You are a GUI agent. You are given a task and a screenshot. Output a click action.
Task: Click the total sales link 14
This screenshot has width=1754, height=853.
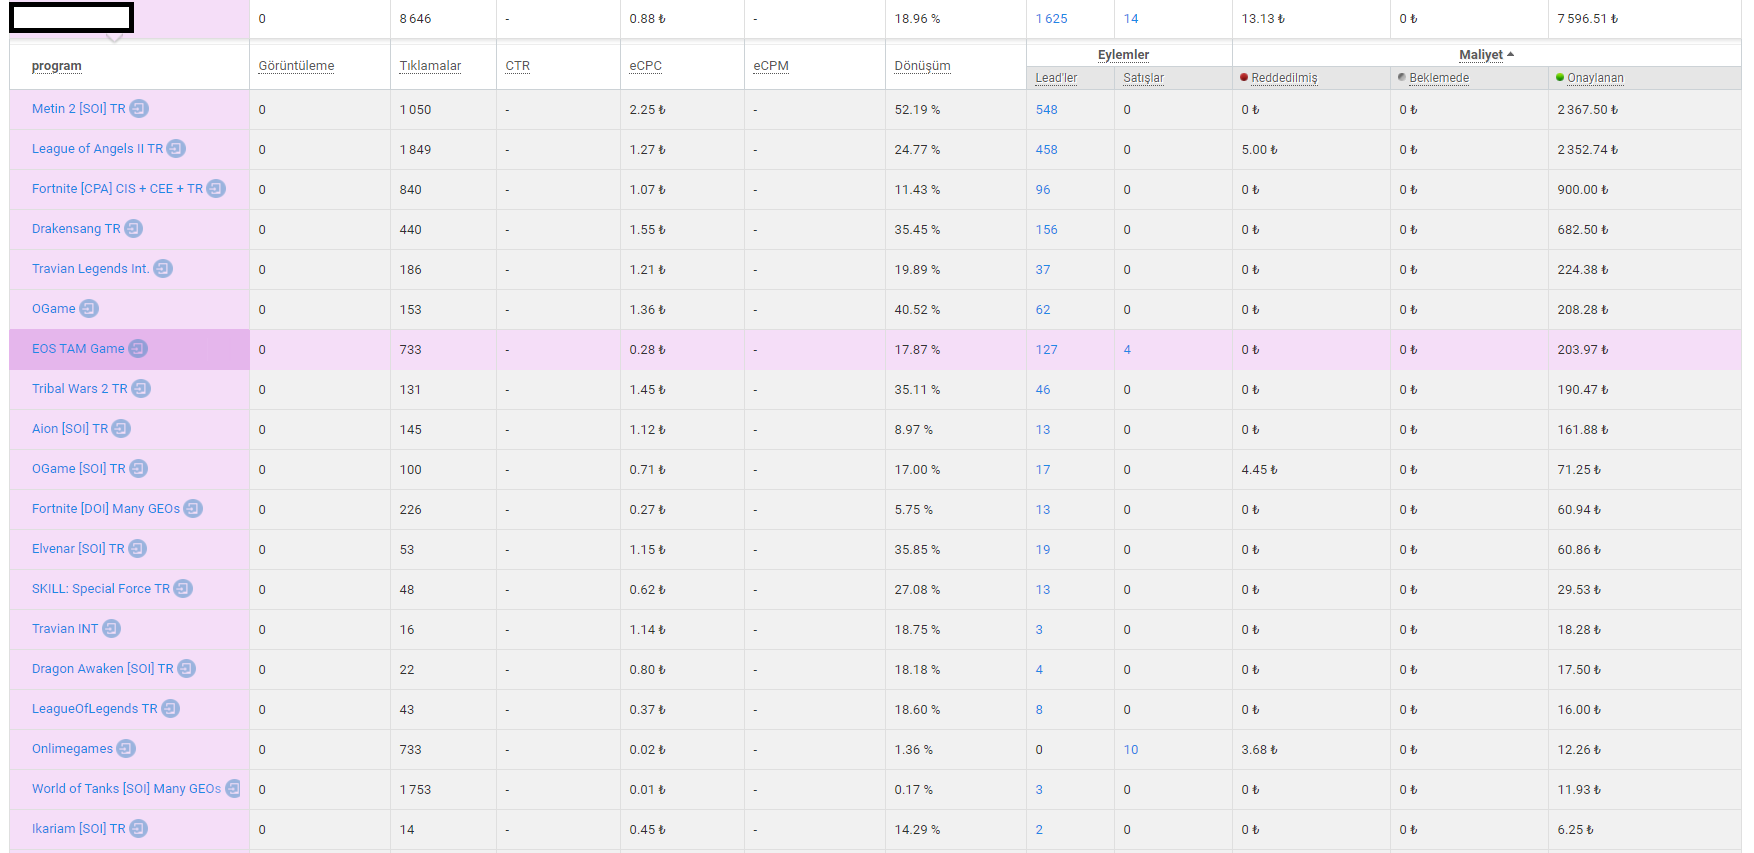1131,19
